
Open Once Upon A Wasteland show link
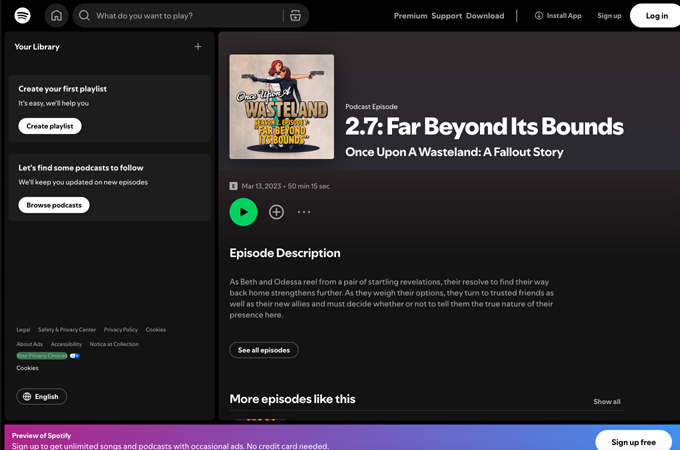pyautogui.click(x=454, y=152)
